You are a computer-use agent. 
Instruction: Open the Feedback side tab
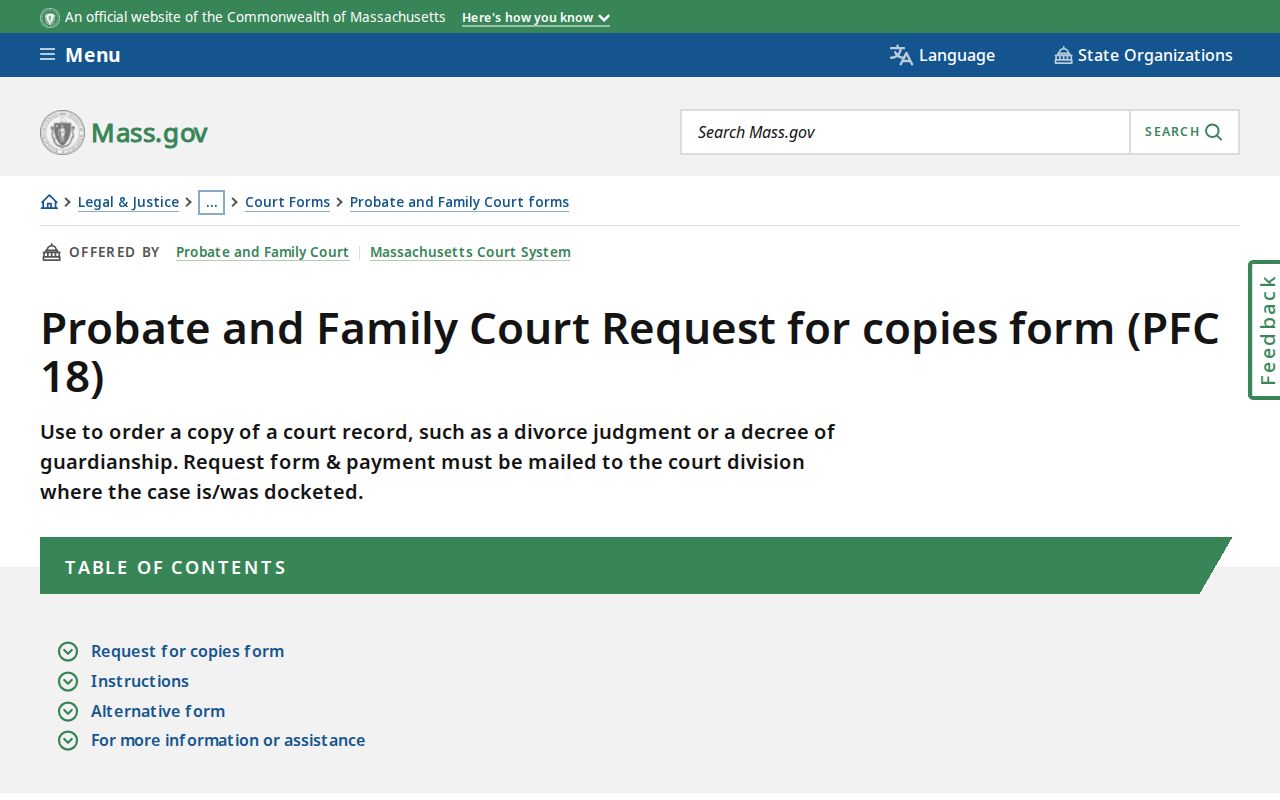click(1265, 330)
